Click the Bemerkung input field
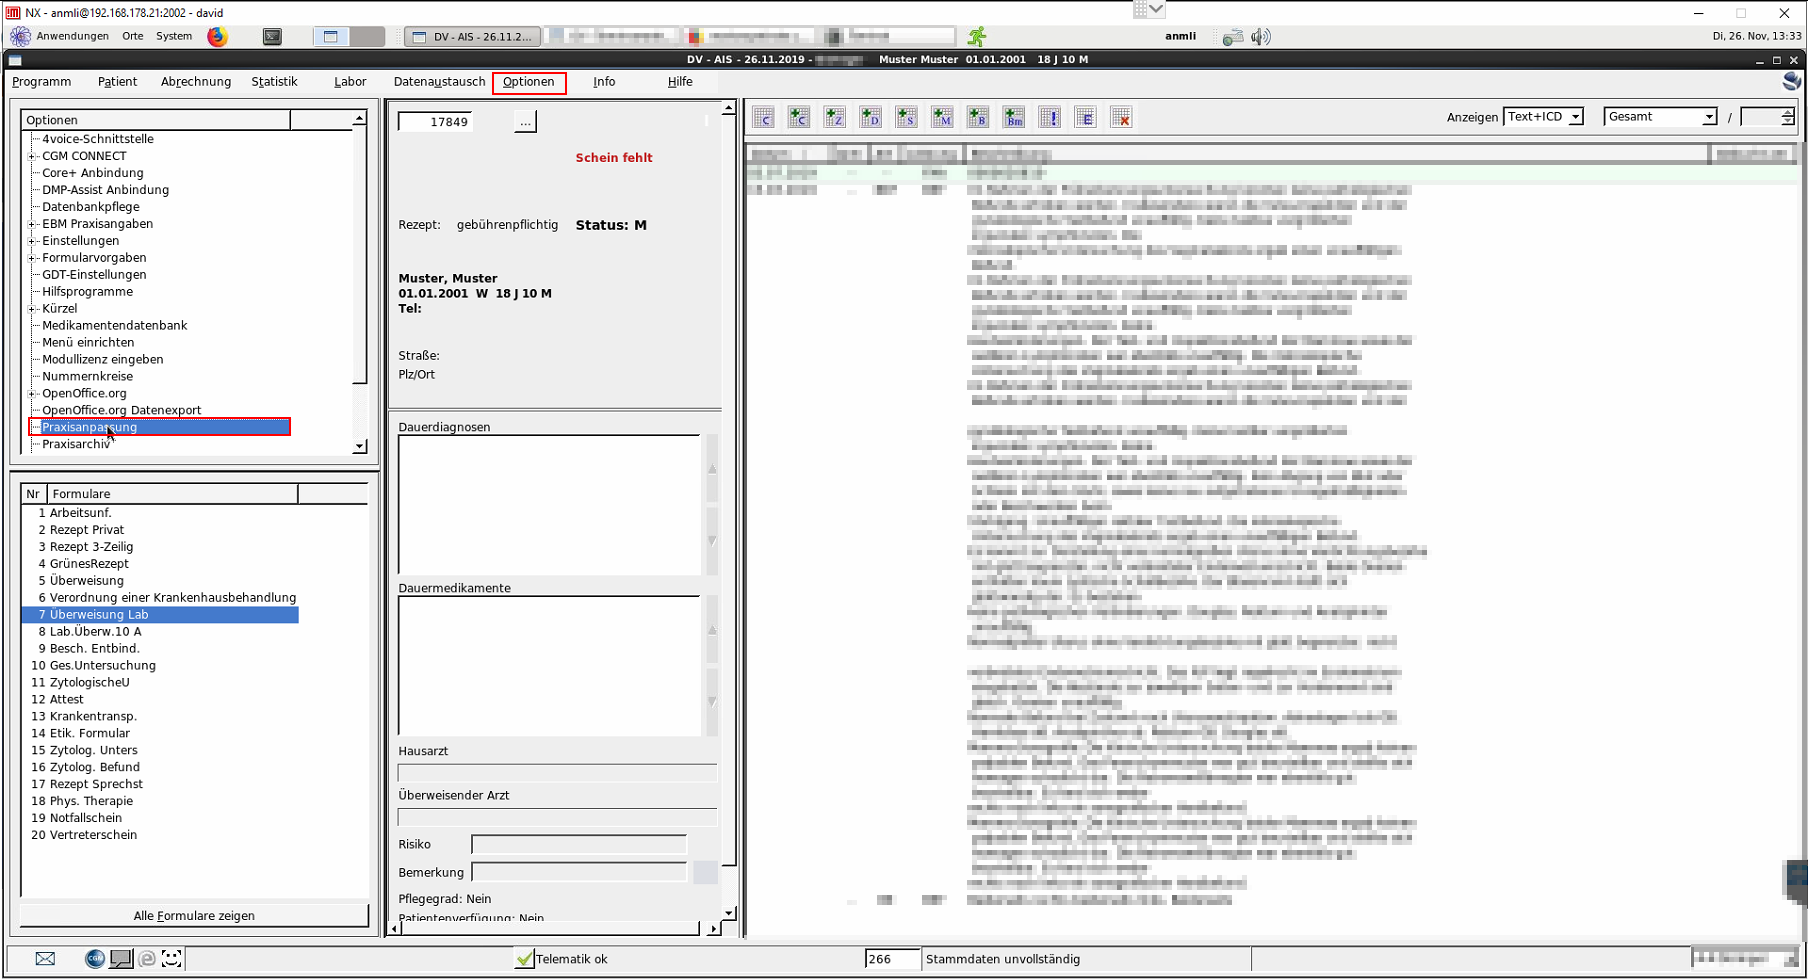Image resolution: width=1808 pixels, height=980 pixels. tap(579, 872)
